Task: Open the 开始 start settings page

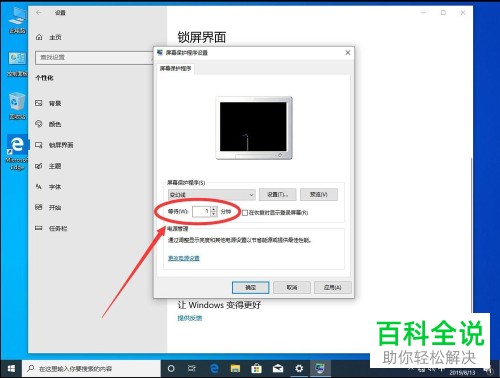Action: click(x=48, y=207)
